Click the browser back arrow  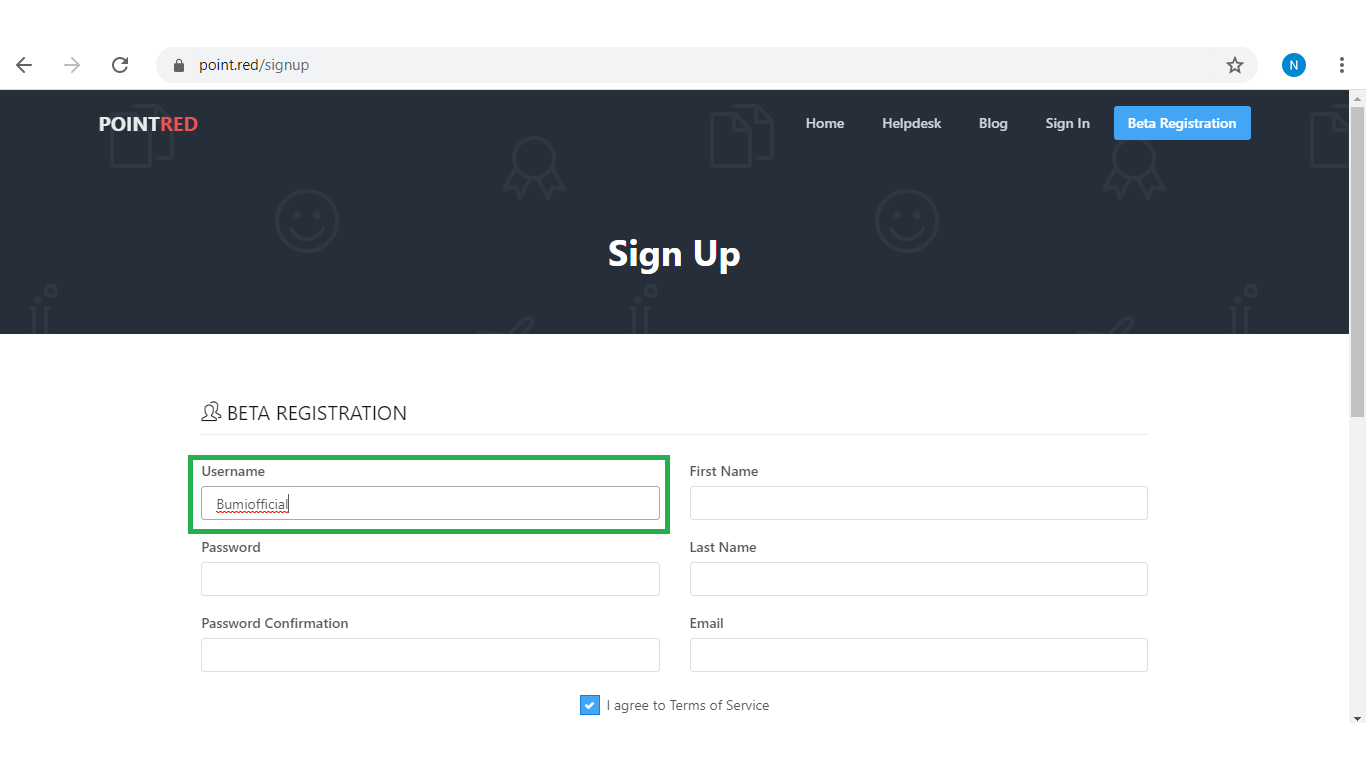23,64
